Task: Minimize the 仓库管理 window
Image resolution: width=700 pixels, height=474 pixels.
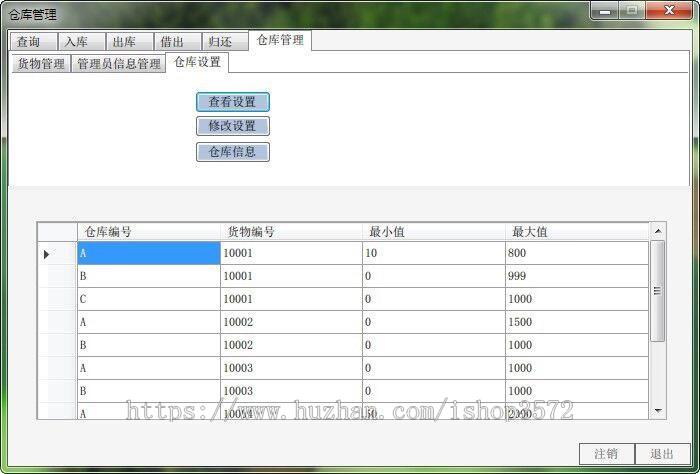Action: click(x=605, y=11)
